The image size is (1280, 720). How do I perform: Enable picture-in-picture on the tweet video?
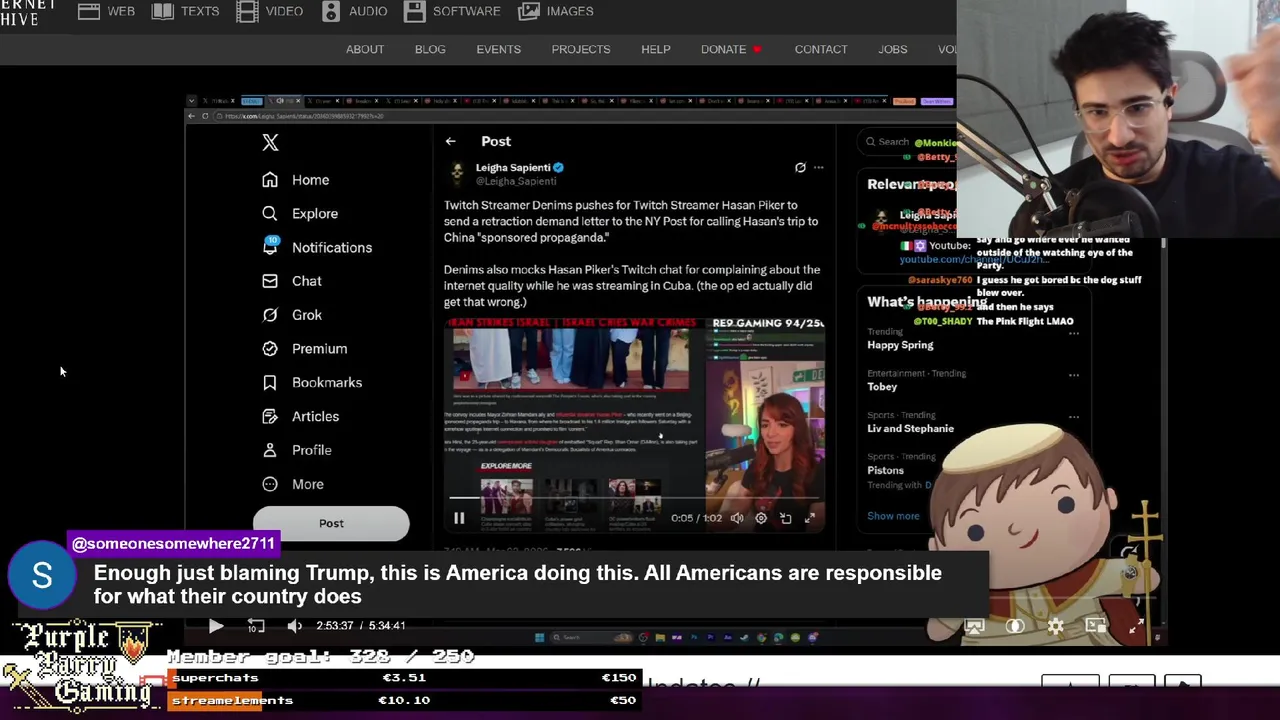(785, 518)
